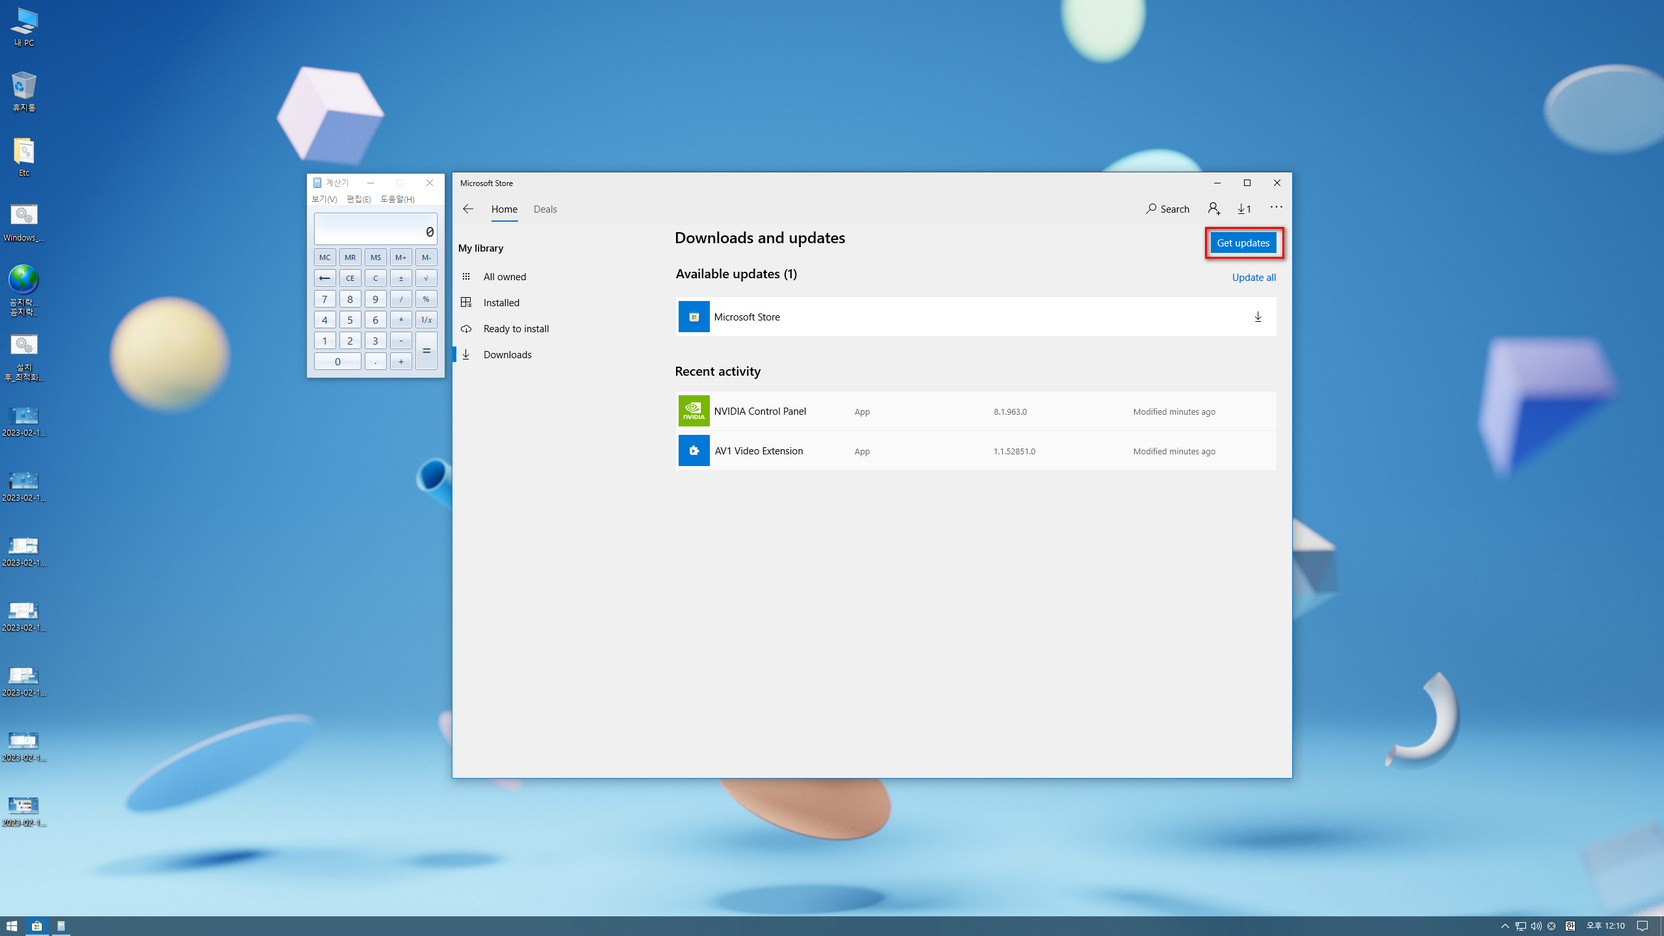Open the 편집(E) menu in Calculator

tap(359, 199)
